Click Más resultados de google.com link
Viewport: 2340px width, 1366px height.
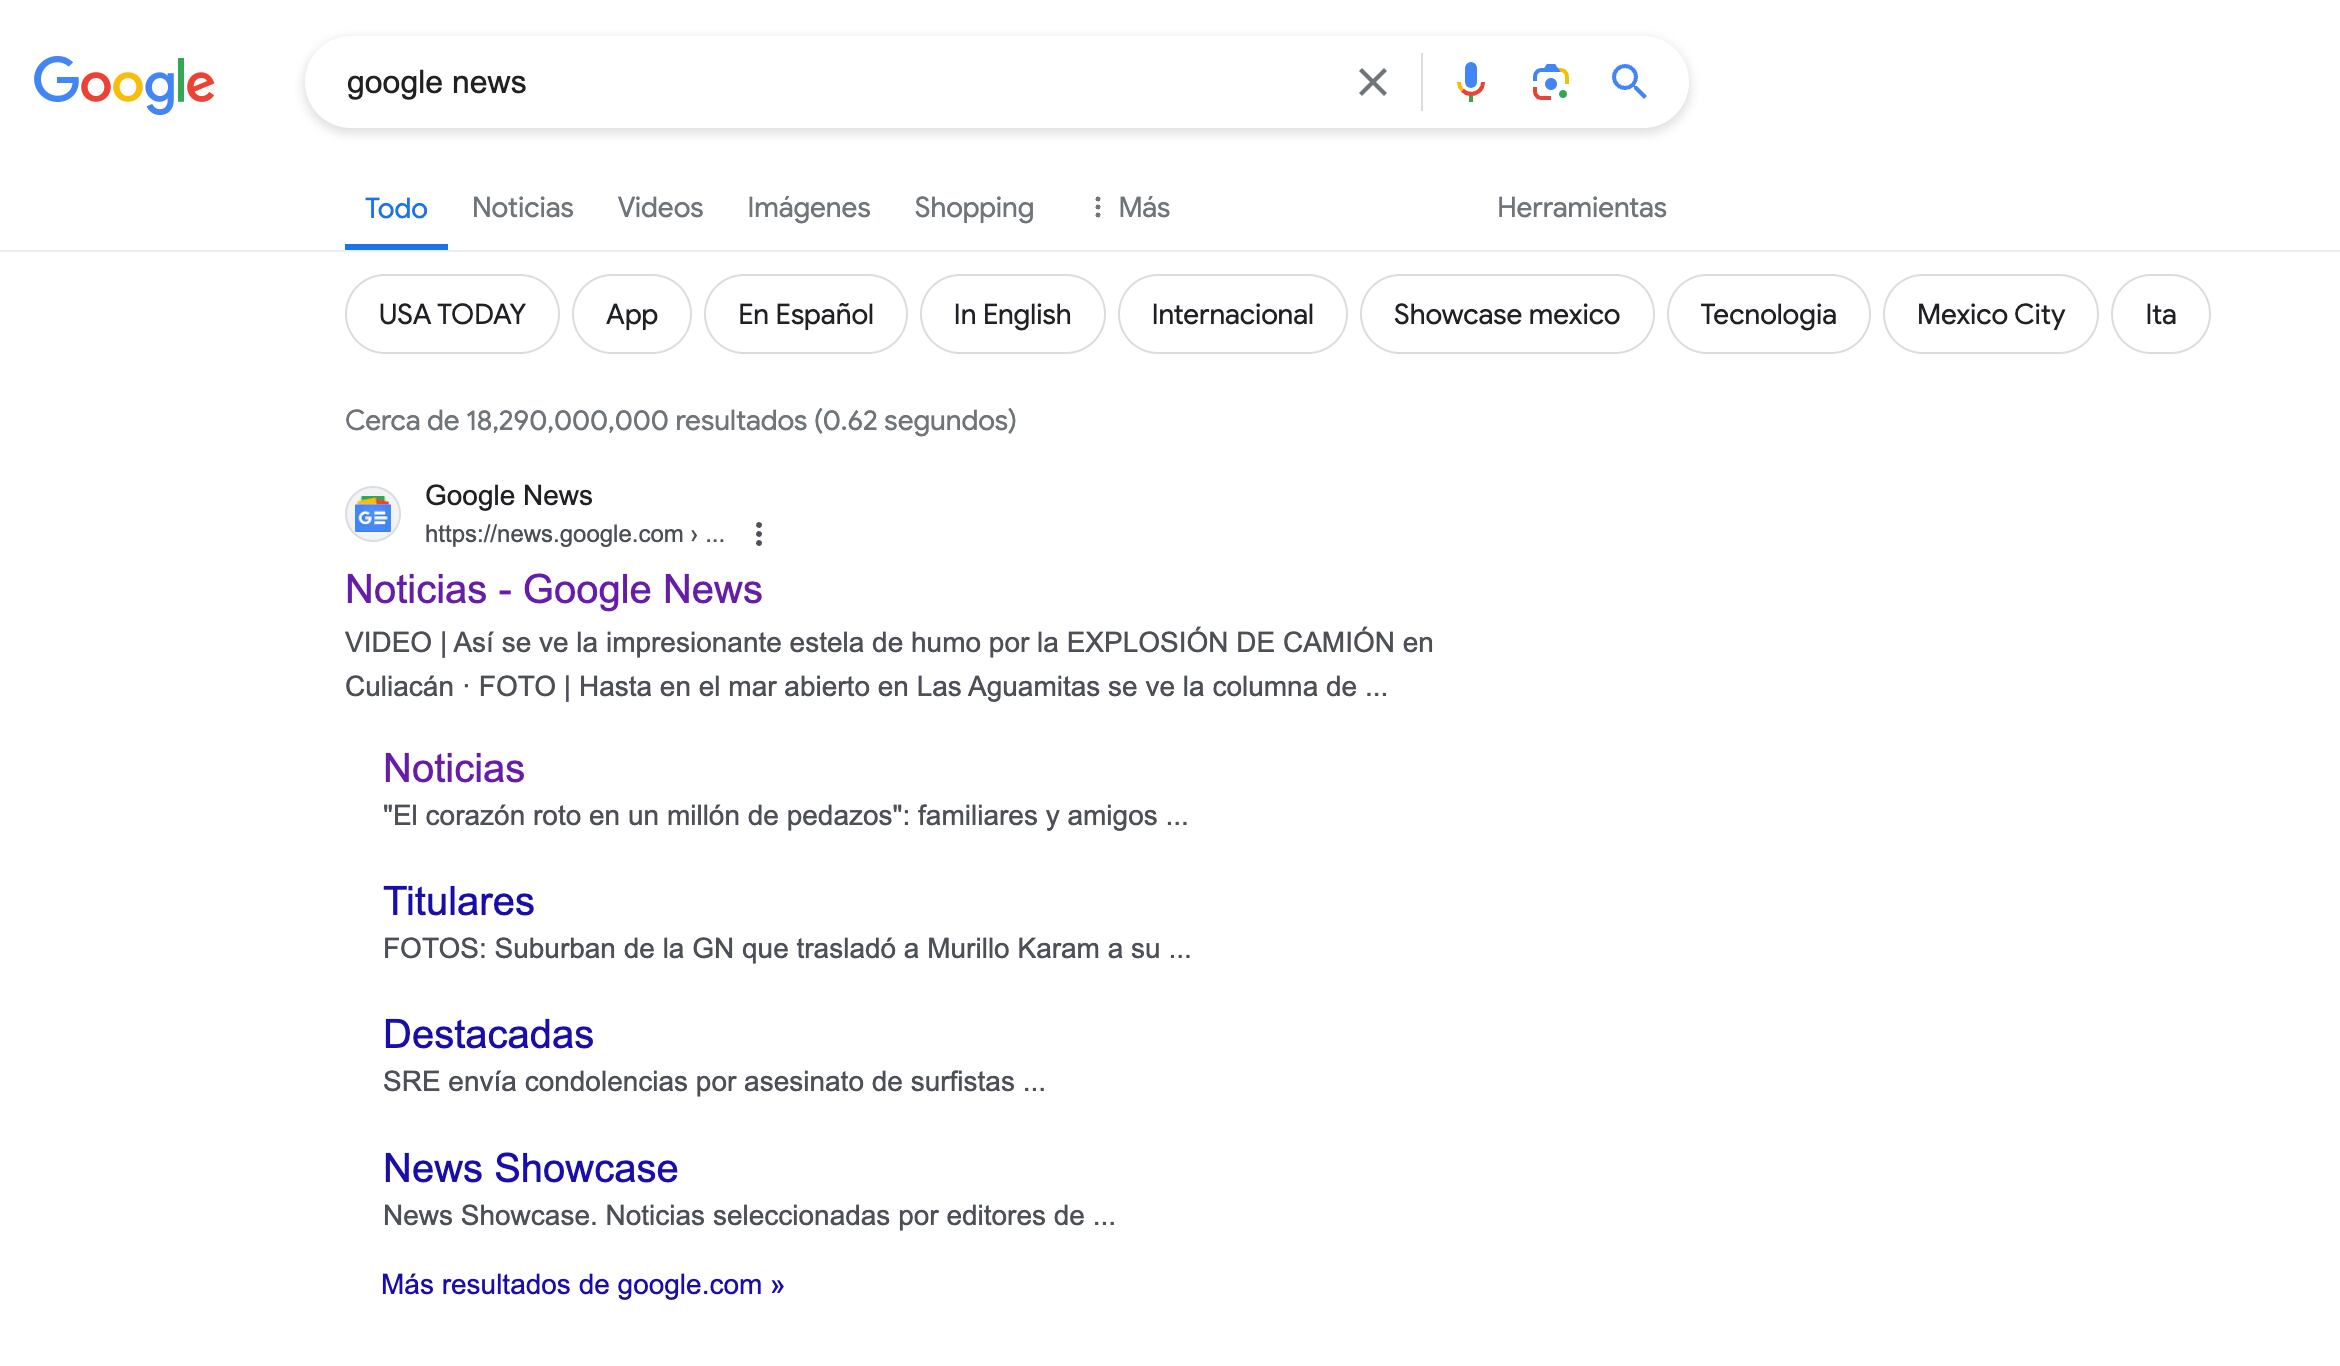click(x=582, y=1285)
